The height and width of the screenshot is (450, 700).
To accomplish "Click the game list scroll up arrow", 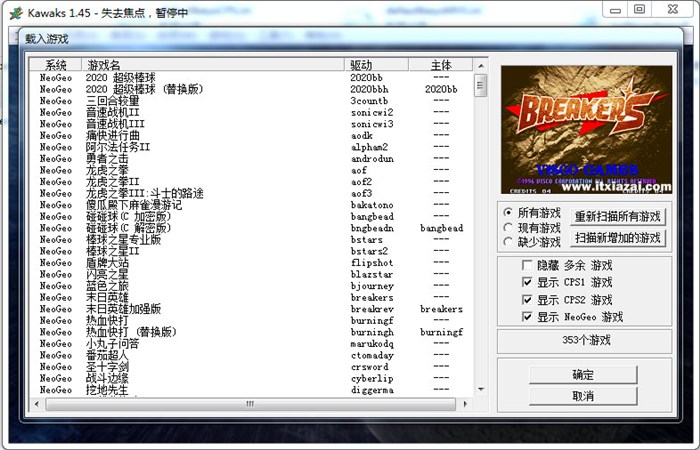I will tap(481, 66).
